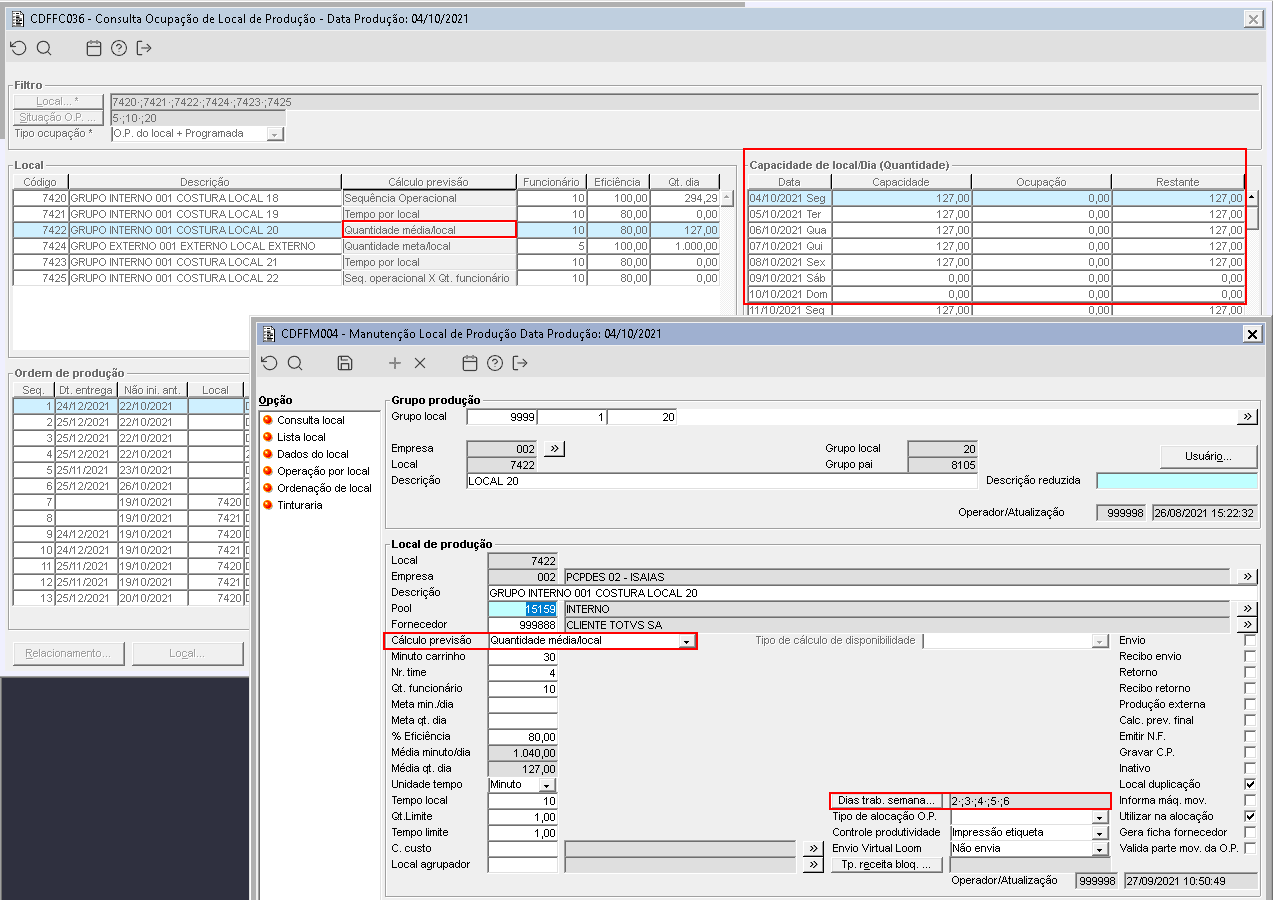Click lookup arrows beside PCPDES 02 - ISAIAS
Screen dimensions: 1273x900
pyautogui.click(x=1247, y=577)
